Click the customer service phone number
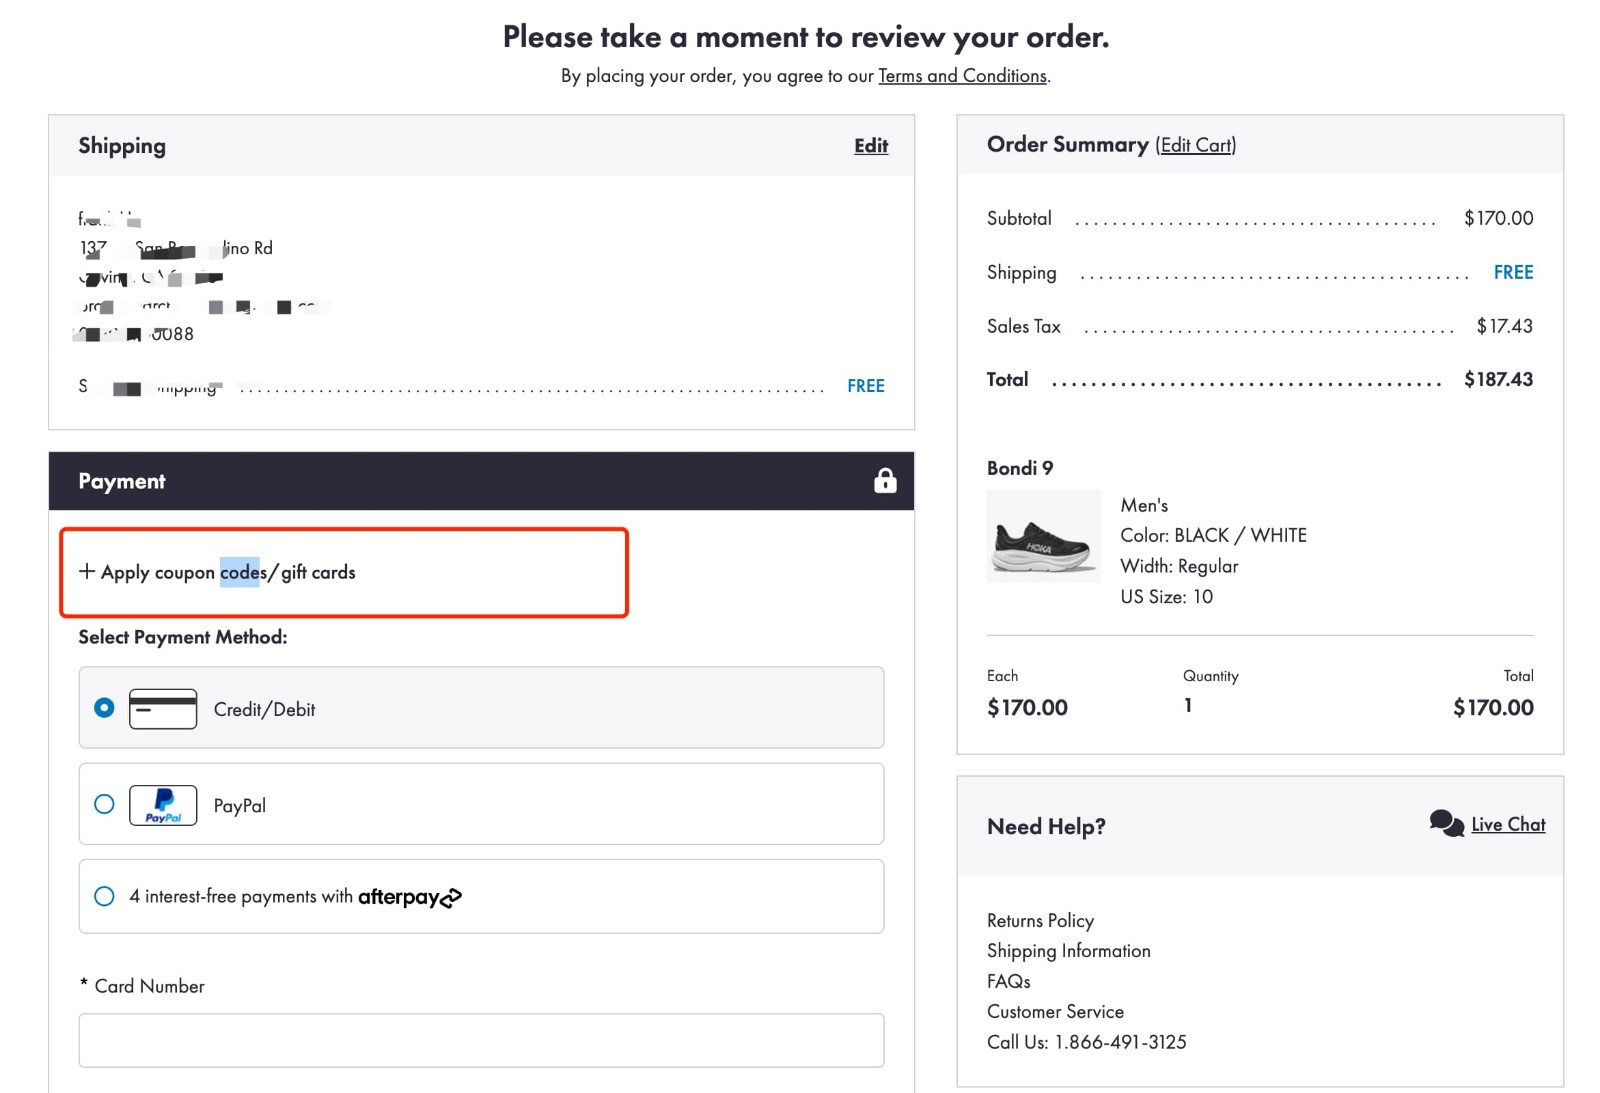 tap(1119, 1042)
